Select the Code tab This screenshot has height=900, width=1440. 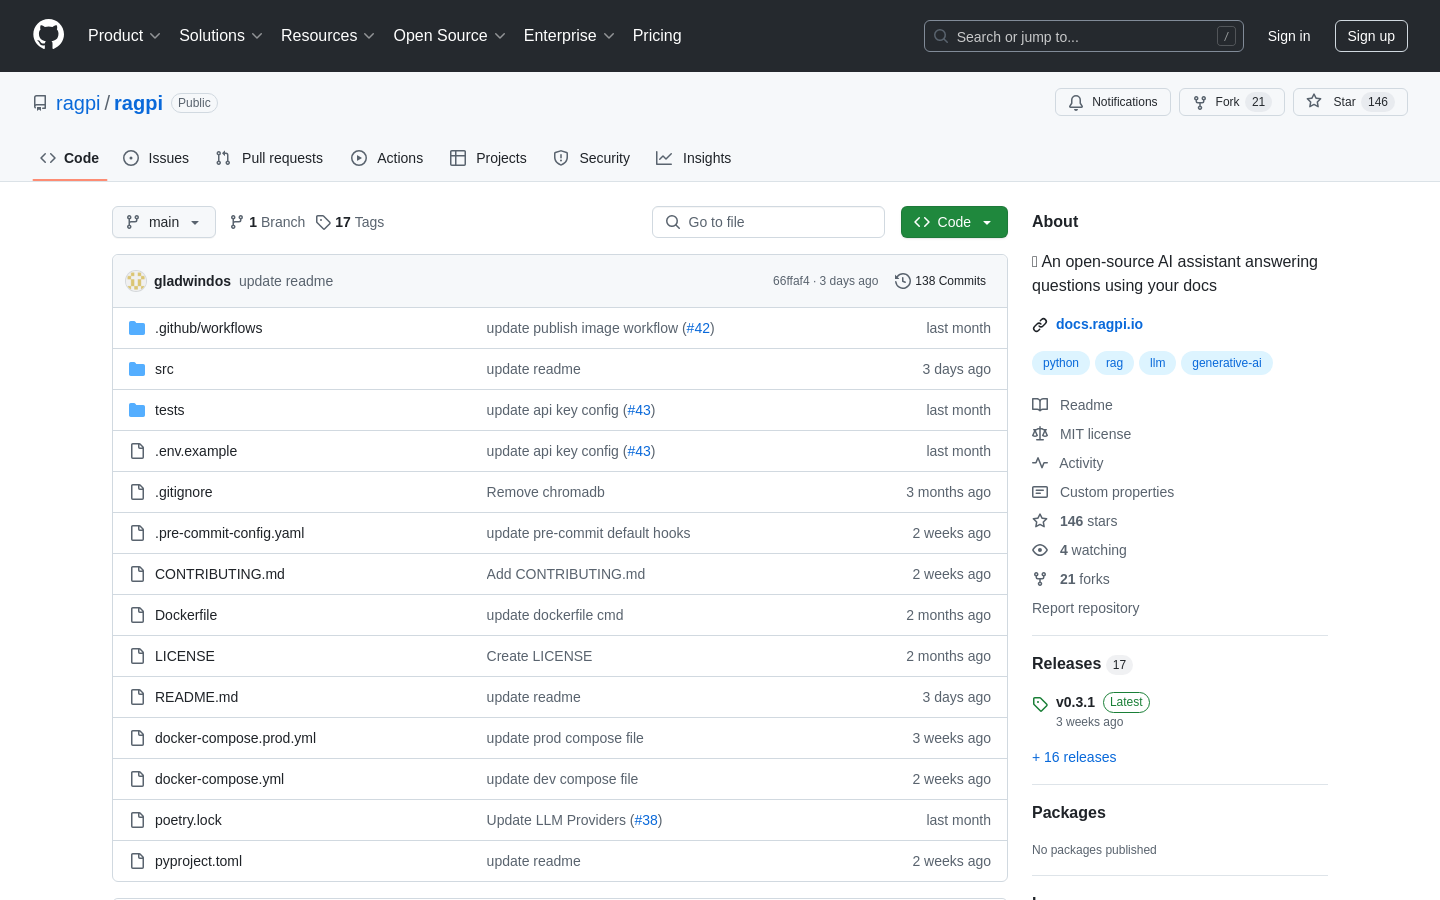(70, 158)
